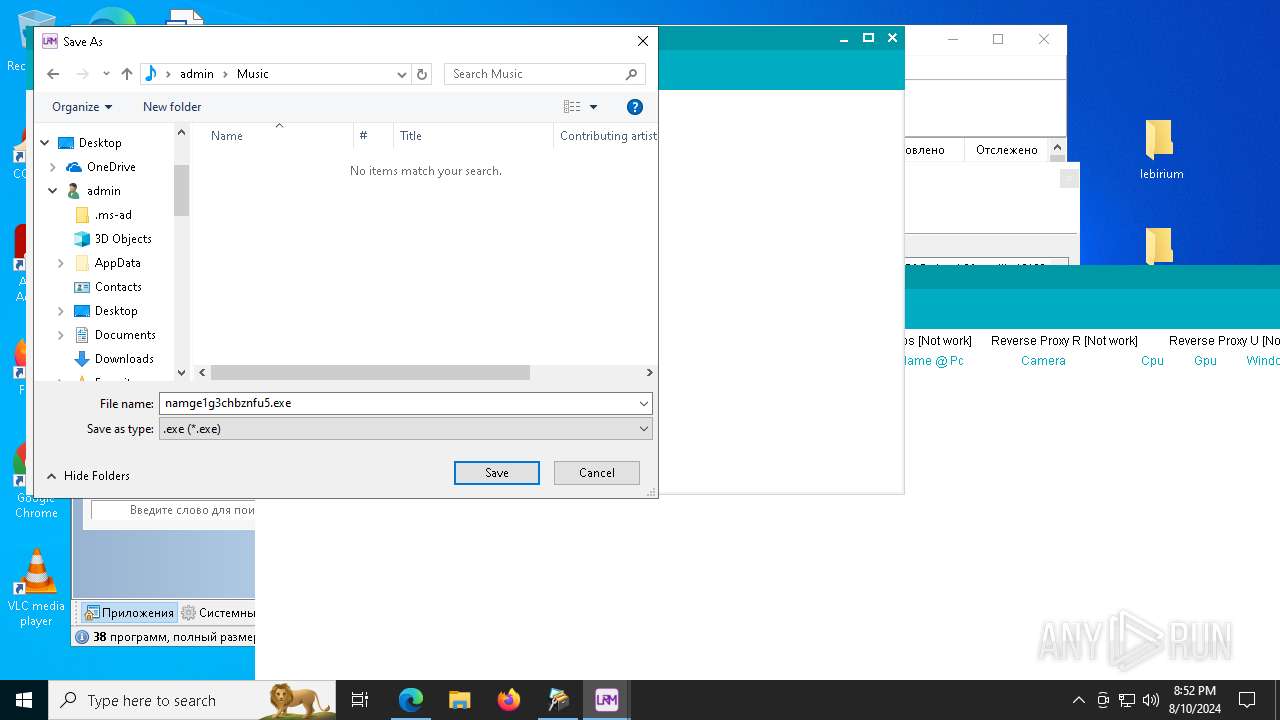Open Save as type dropdown

tap(406, 429)
